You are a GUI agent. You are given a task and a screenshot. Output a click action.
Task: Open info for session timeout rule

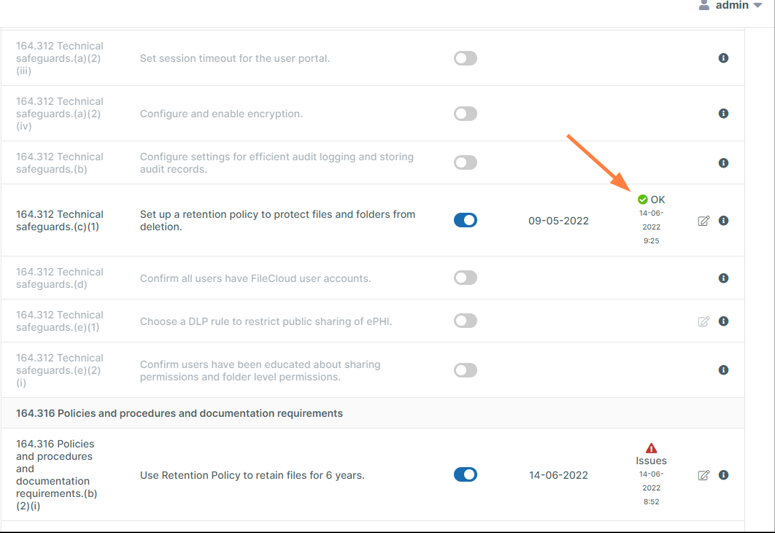723,59
